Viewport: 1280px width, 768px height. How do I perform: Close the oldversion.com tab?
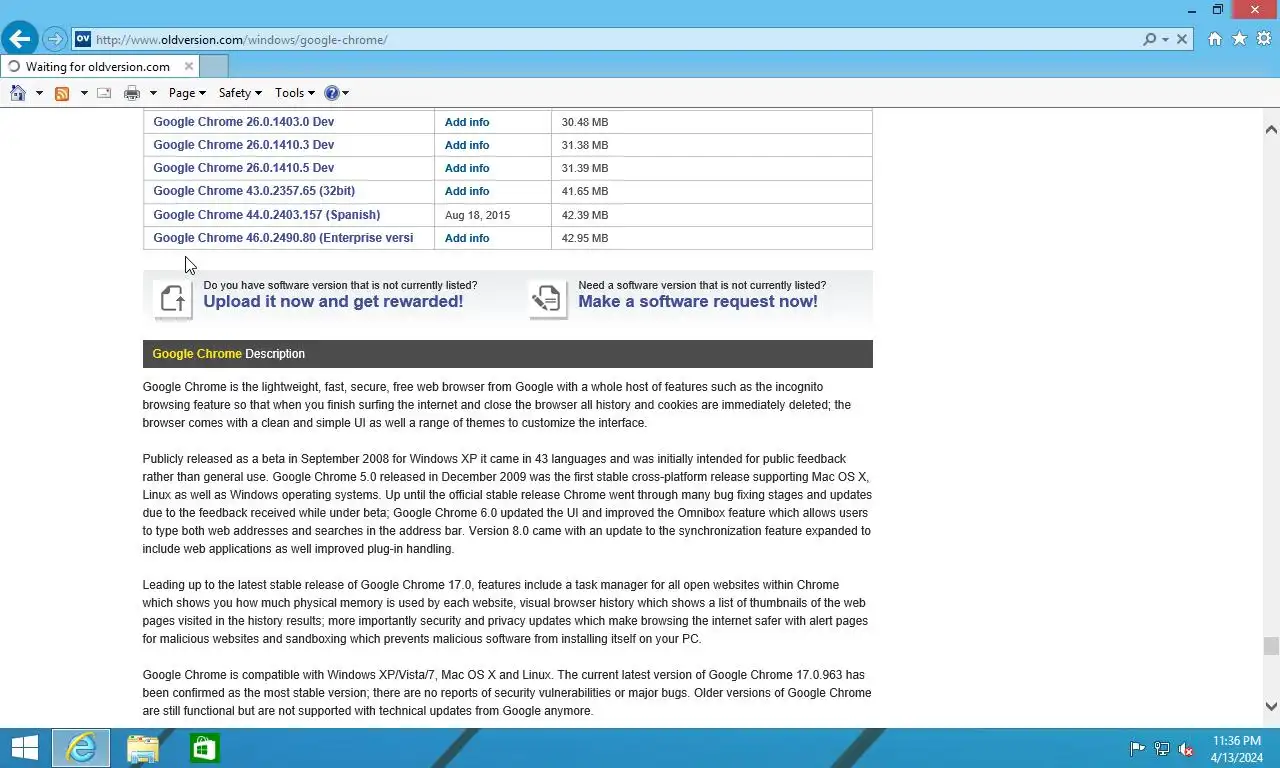click(189, 67)
